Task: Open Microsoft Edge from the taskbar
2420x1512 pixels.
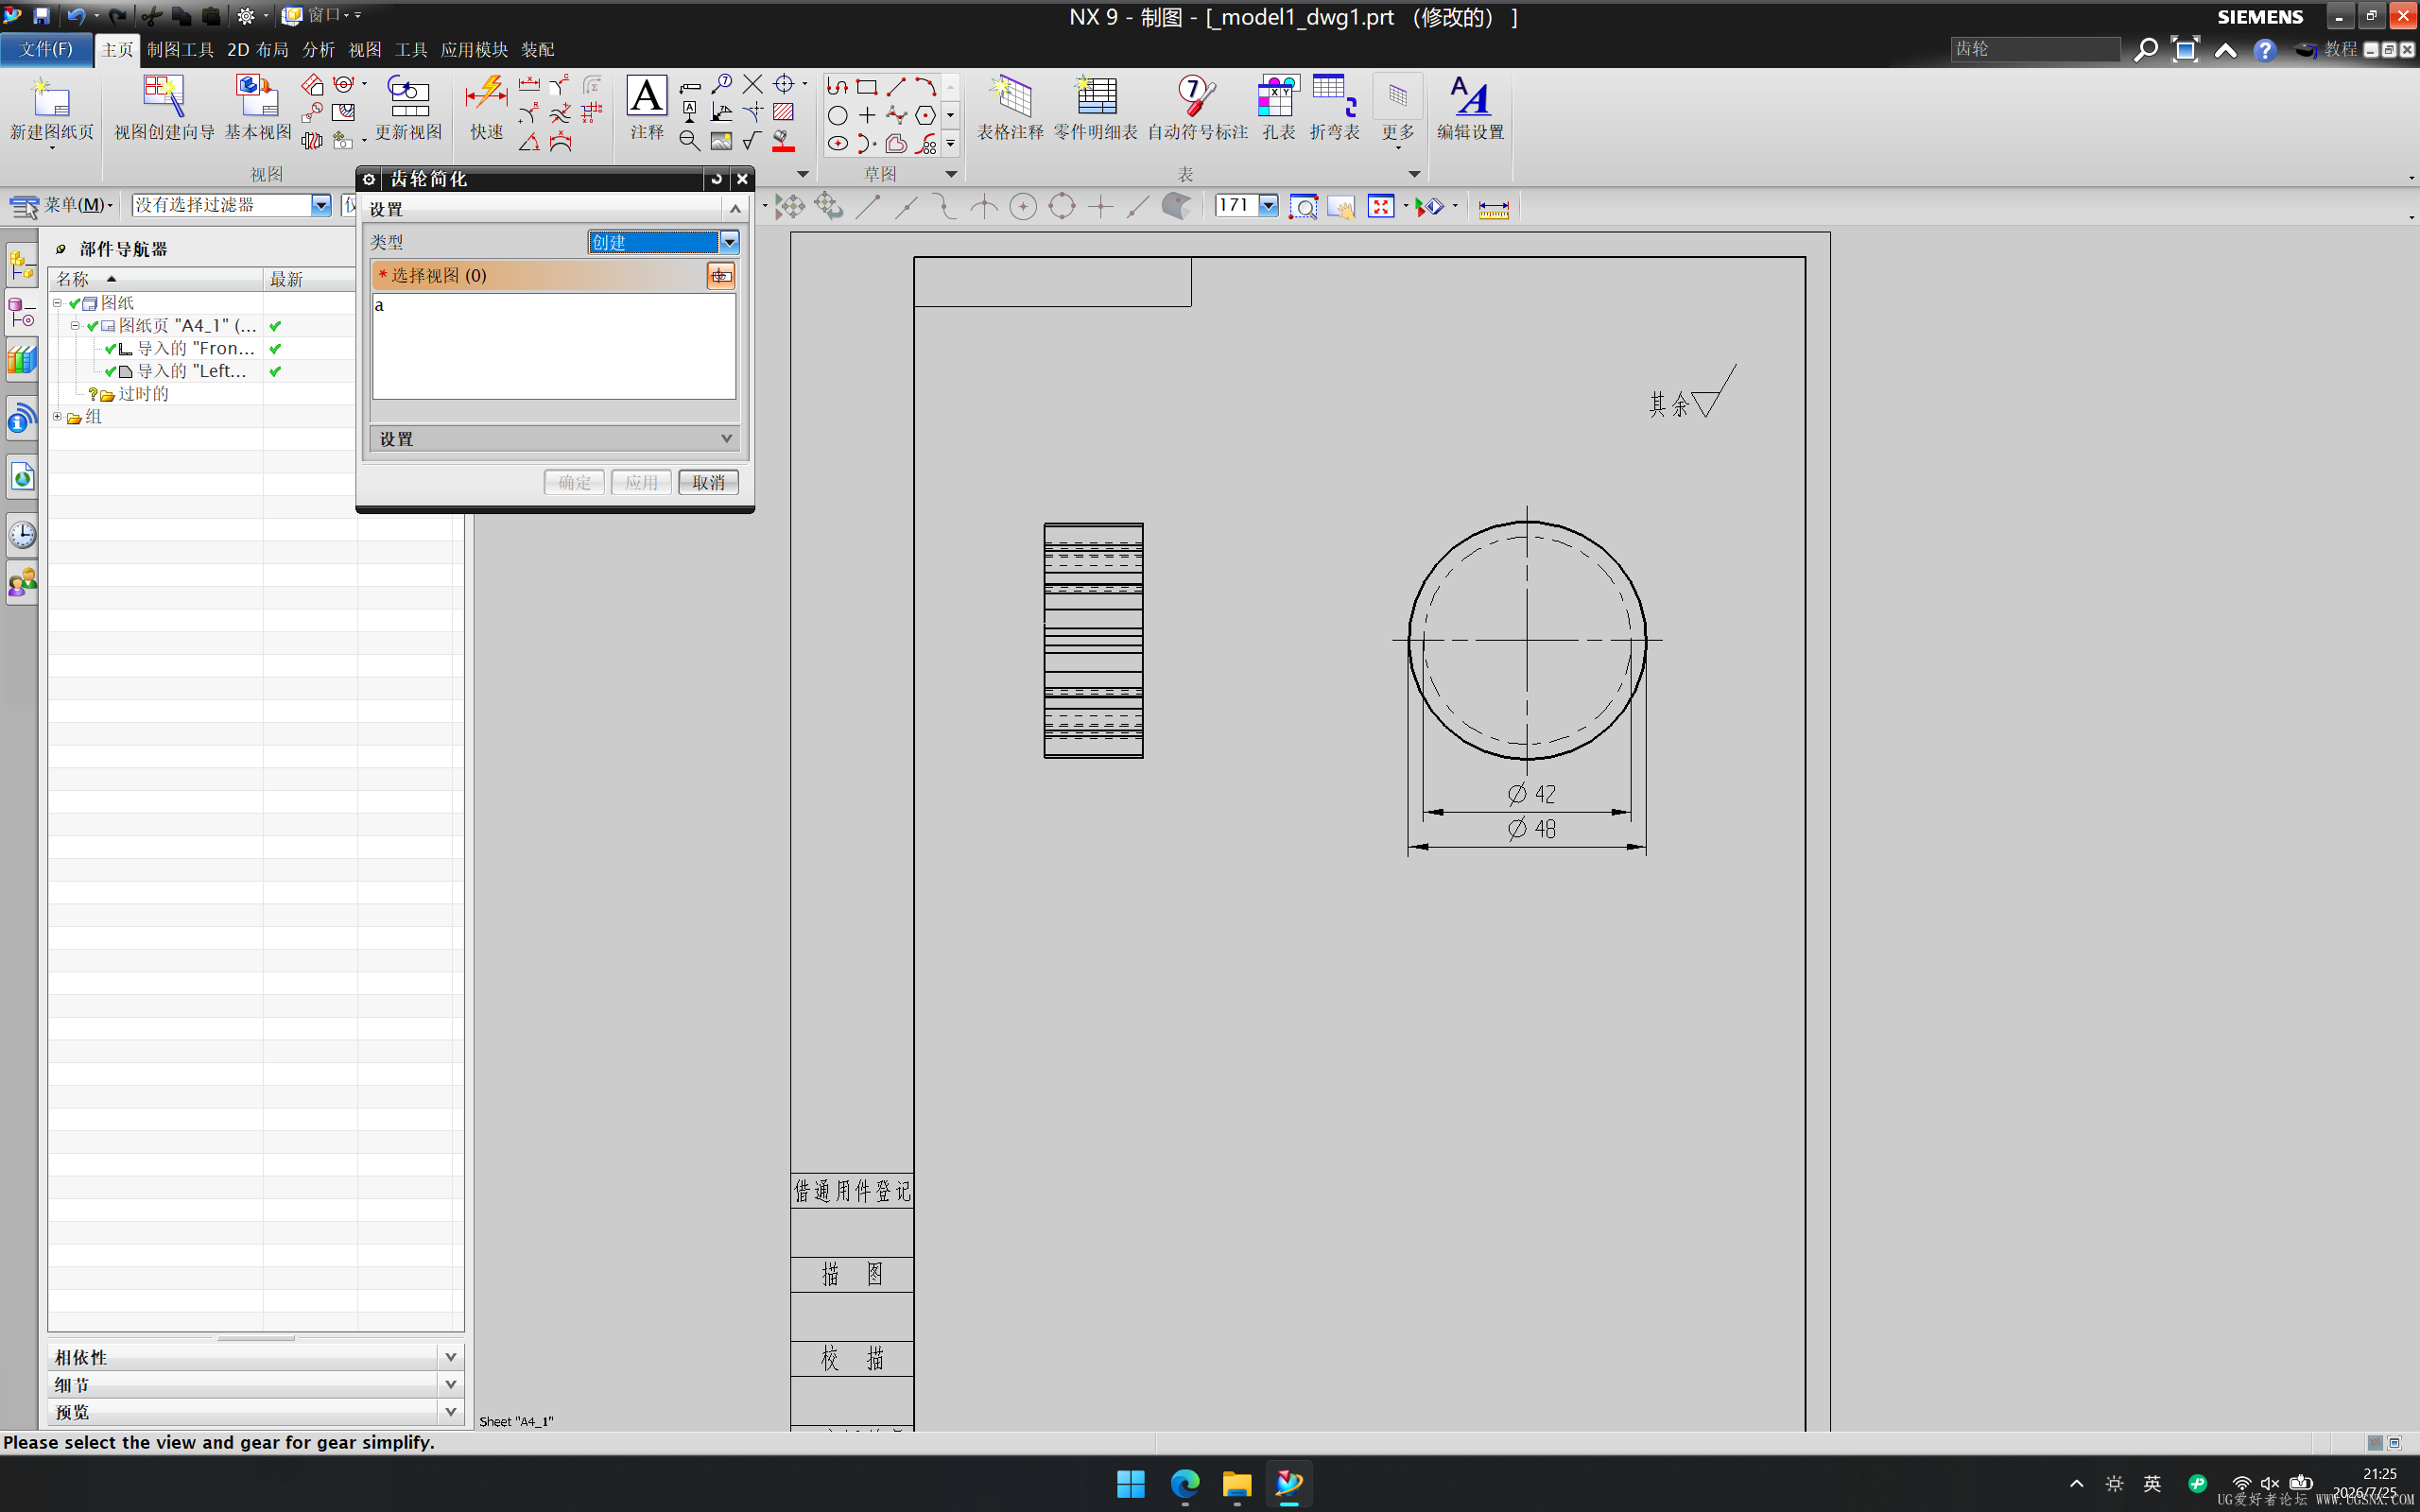Action: (1185, 1483)
